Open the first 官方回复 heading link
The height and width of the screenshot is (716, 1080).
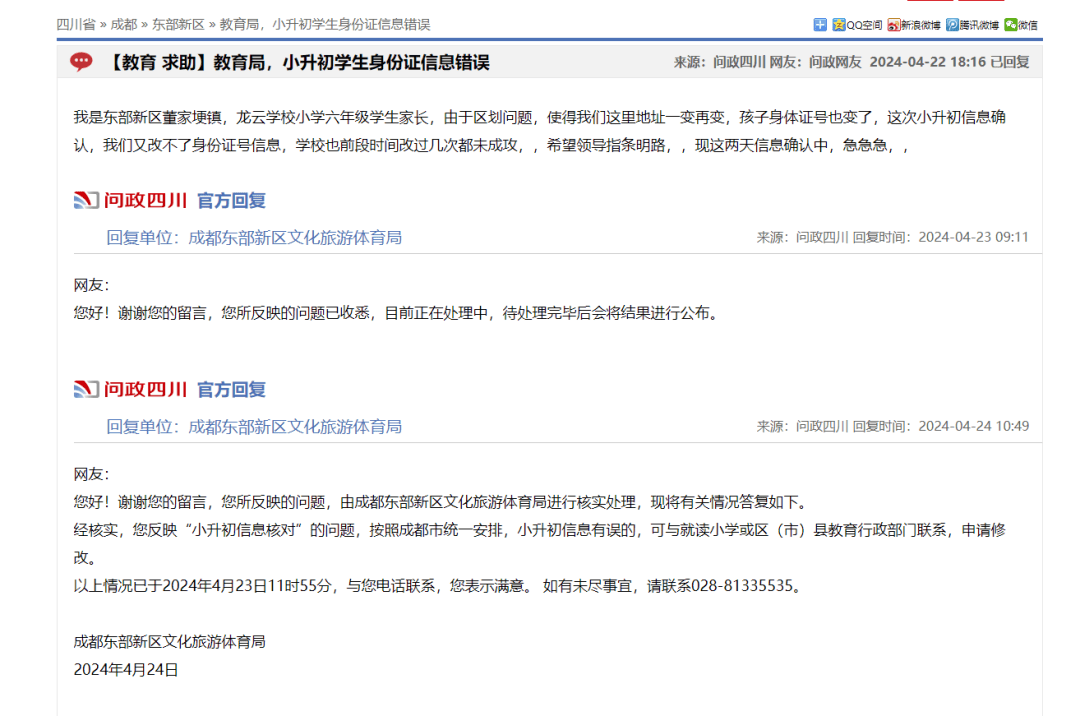tap(235, 200)
